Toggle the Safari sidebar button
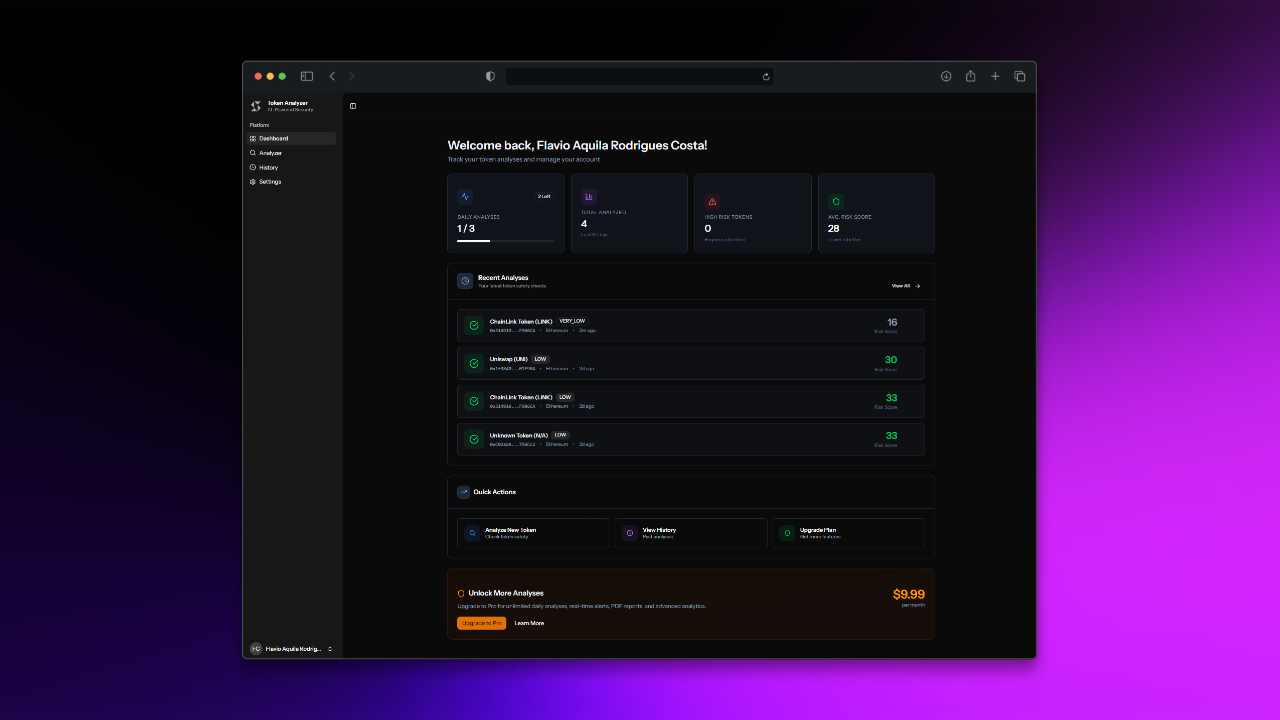 [x=307, y=76]
